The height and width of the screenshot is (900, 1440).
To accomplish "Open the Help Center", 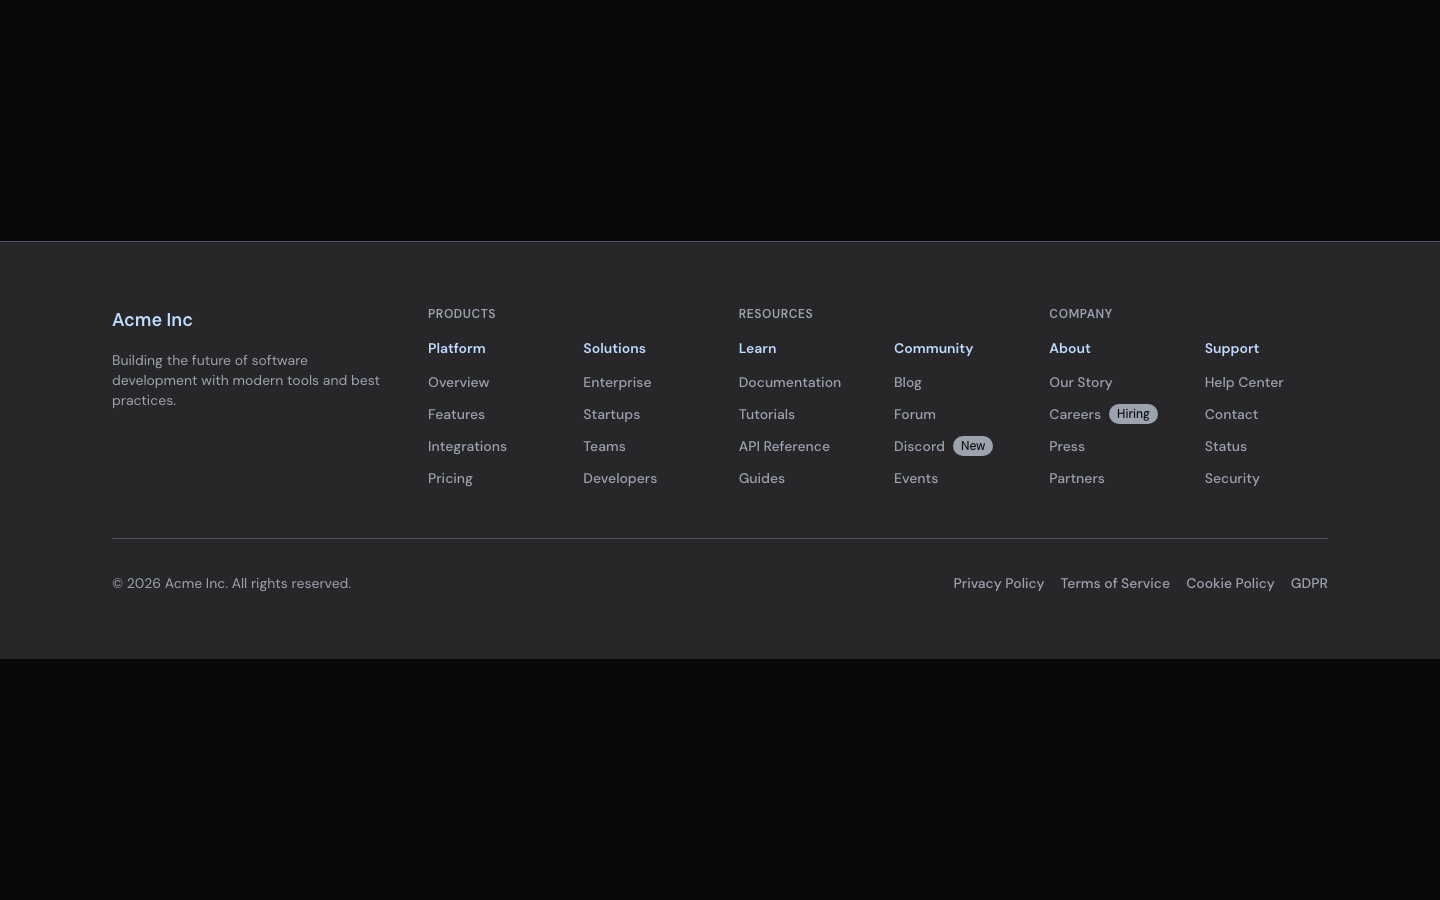I will coord(1244,382).
